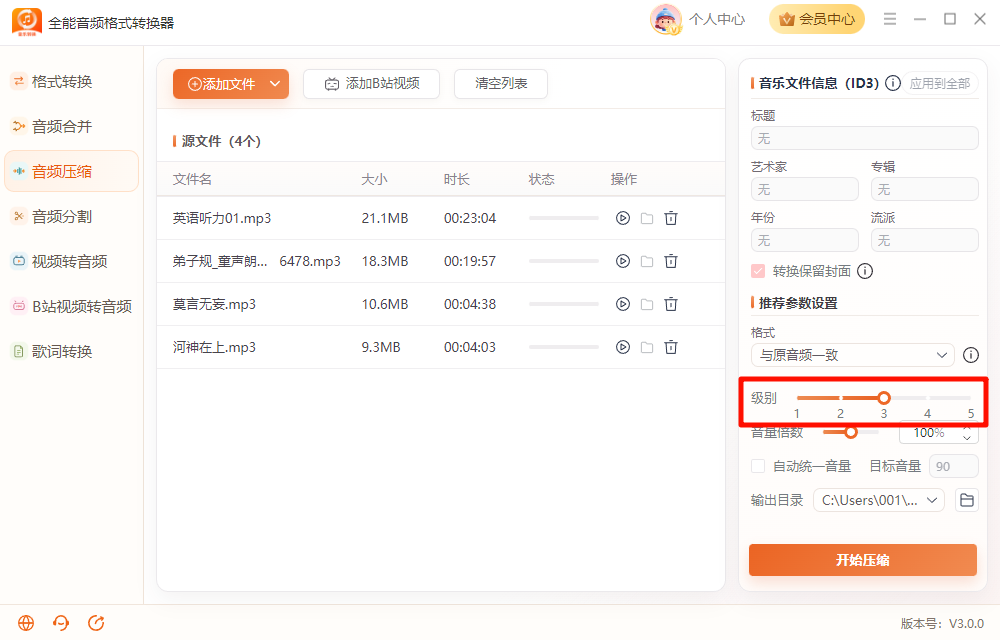Enable the 自动统一音量 checkbox

[x=758, y=466]
